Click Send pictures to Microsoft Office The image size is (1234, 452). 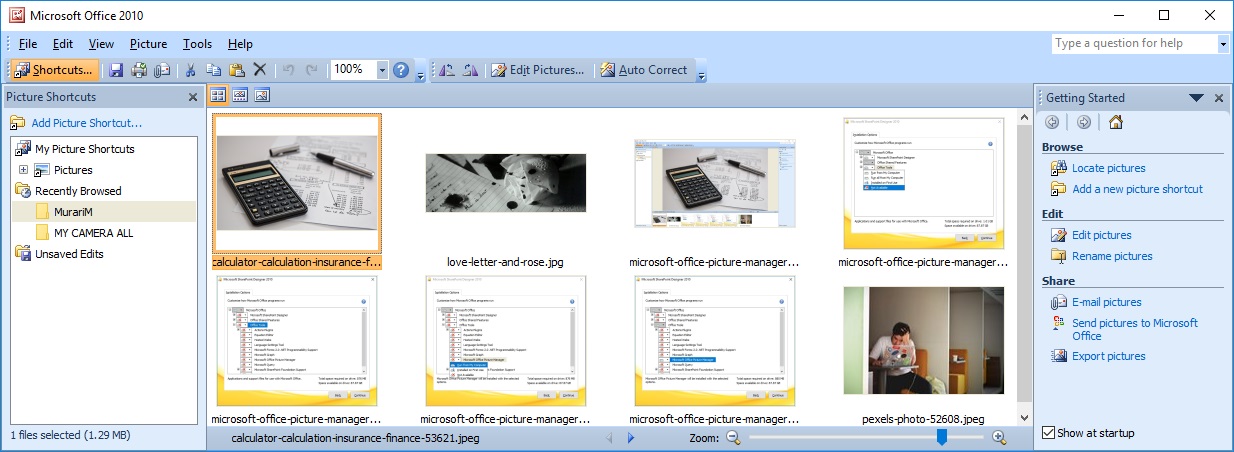click(x=1134, y=329)
